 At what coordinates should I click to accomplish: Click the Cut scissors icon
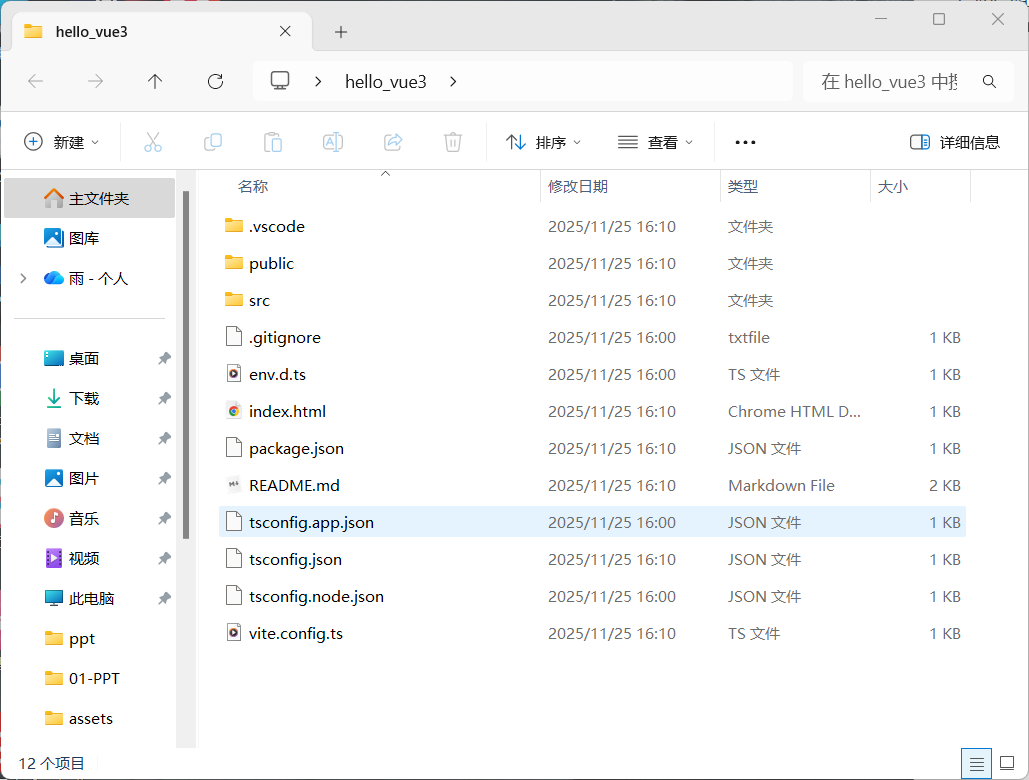click(153, 142)
